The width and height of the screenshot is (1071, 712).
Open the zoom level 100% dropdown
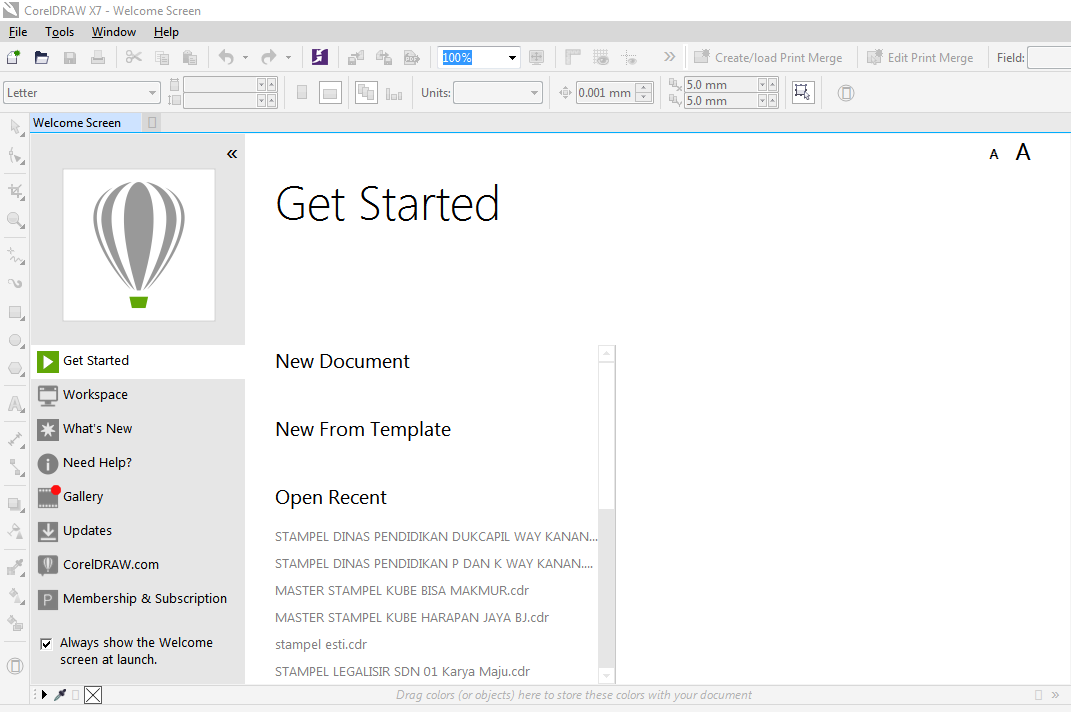[x=512, y=58]
